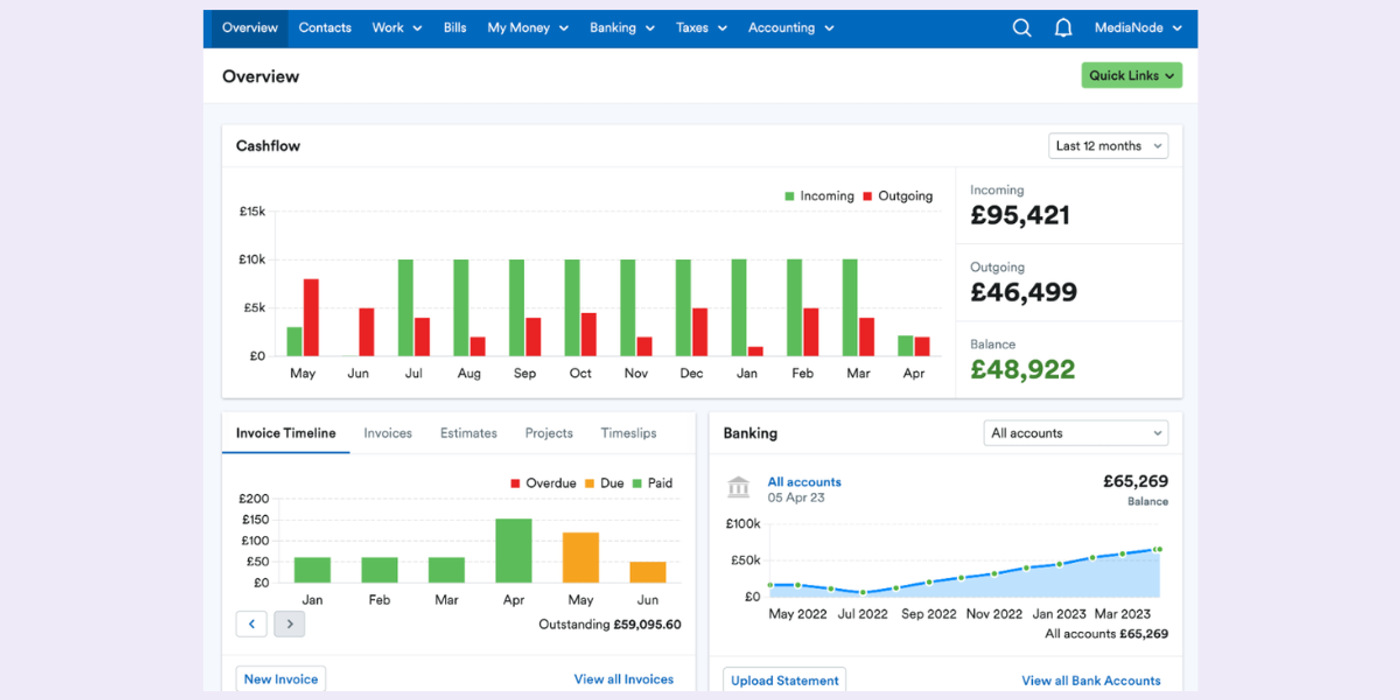Image resolution: width=1400 pixels, height=700 pixels.
Task: Click the bank building icon in Banking panel
Action: click(738, 487)
